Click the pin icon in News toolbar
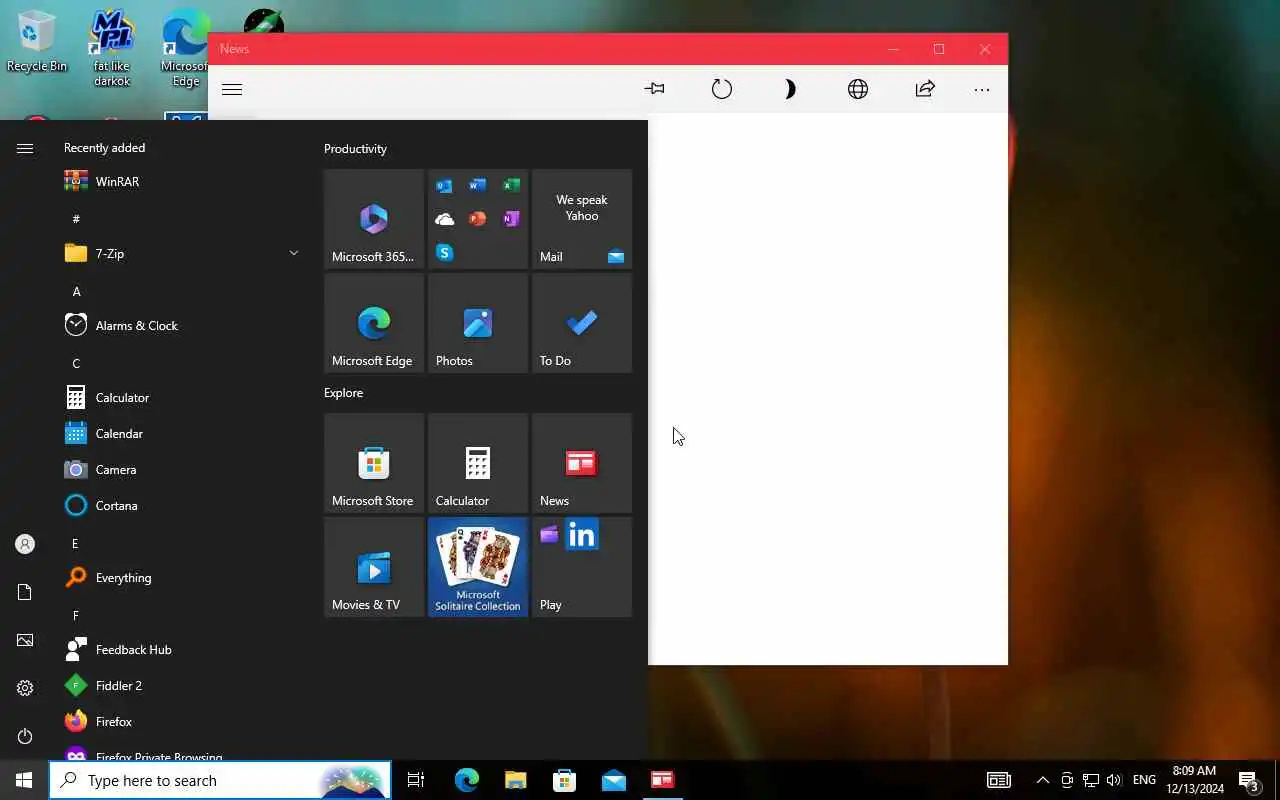Screen dimensions: 1280x800 tap(655, 89)
